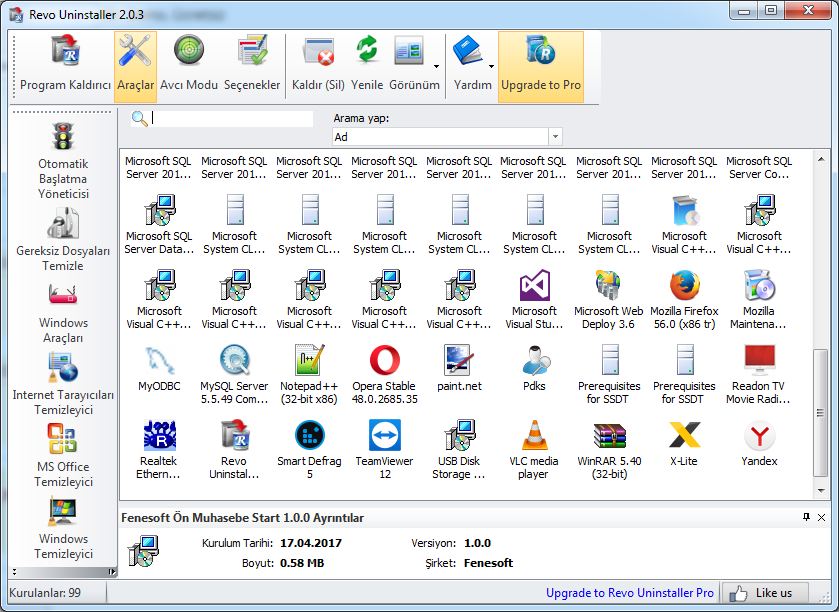Viewport: 839px width, 612px height.
Task: Select the MyODBC program
Action: [159, 369]
